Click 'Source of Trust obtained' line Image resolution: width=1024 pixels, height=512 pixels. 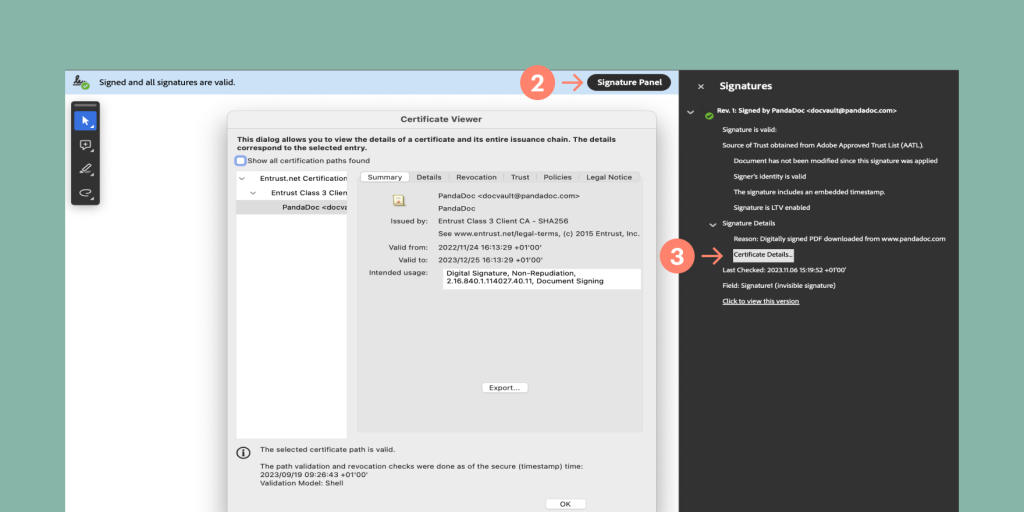[823, 145]
